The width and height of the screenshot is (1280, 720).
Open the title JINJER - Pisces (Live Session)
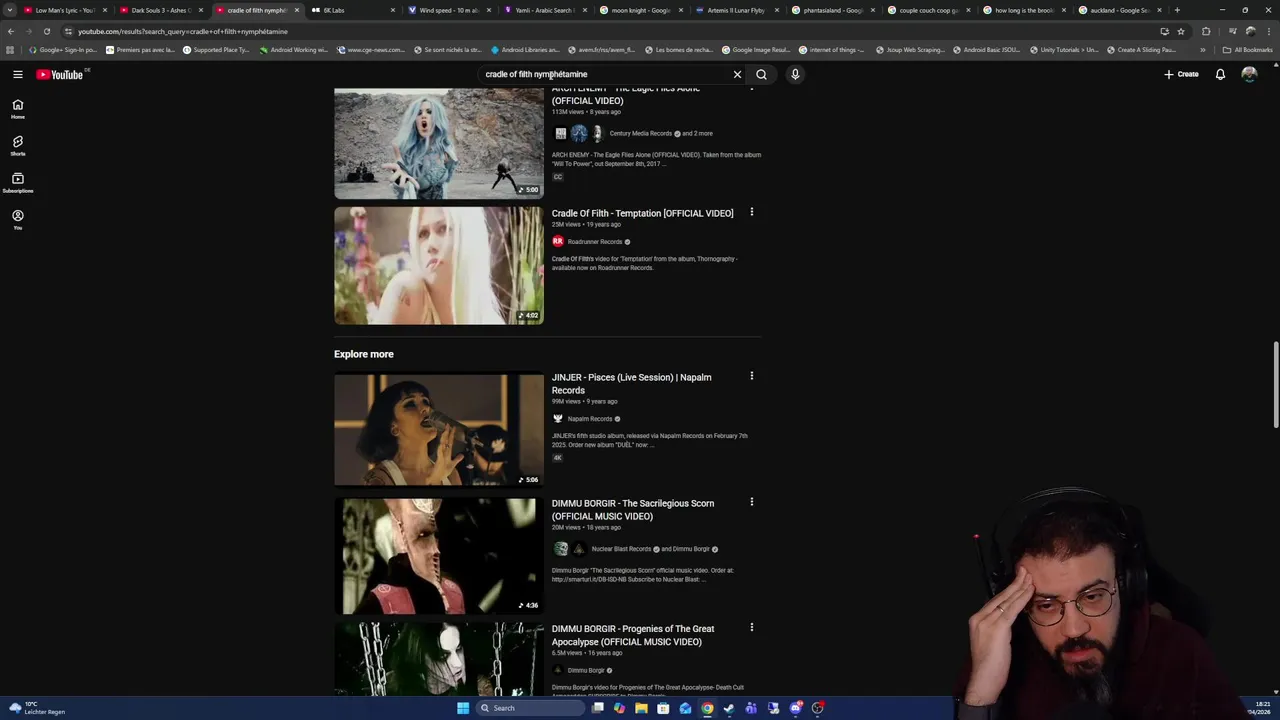coord(631,384)
